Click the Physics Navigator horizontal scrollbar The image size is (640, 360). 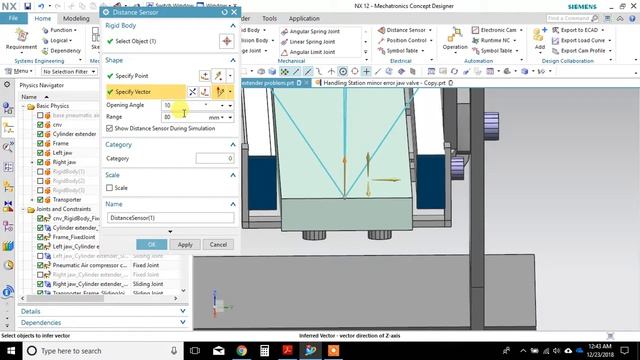(65, 298)
